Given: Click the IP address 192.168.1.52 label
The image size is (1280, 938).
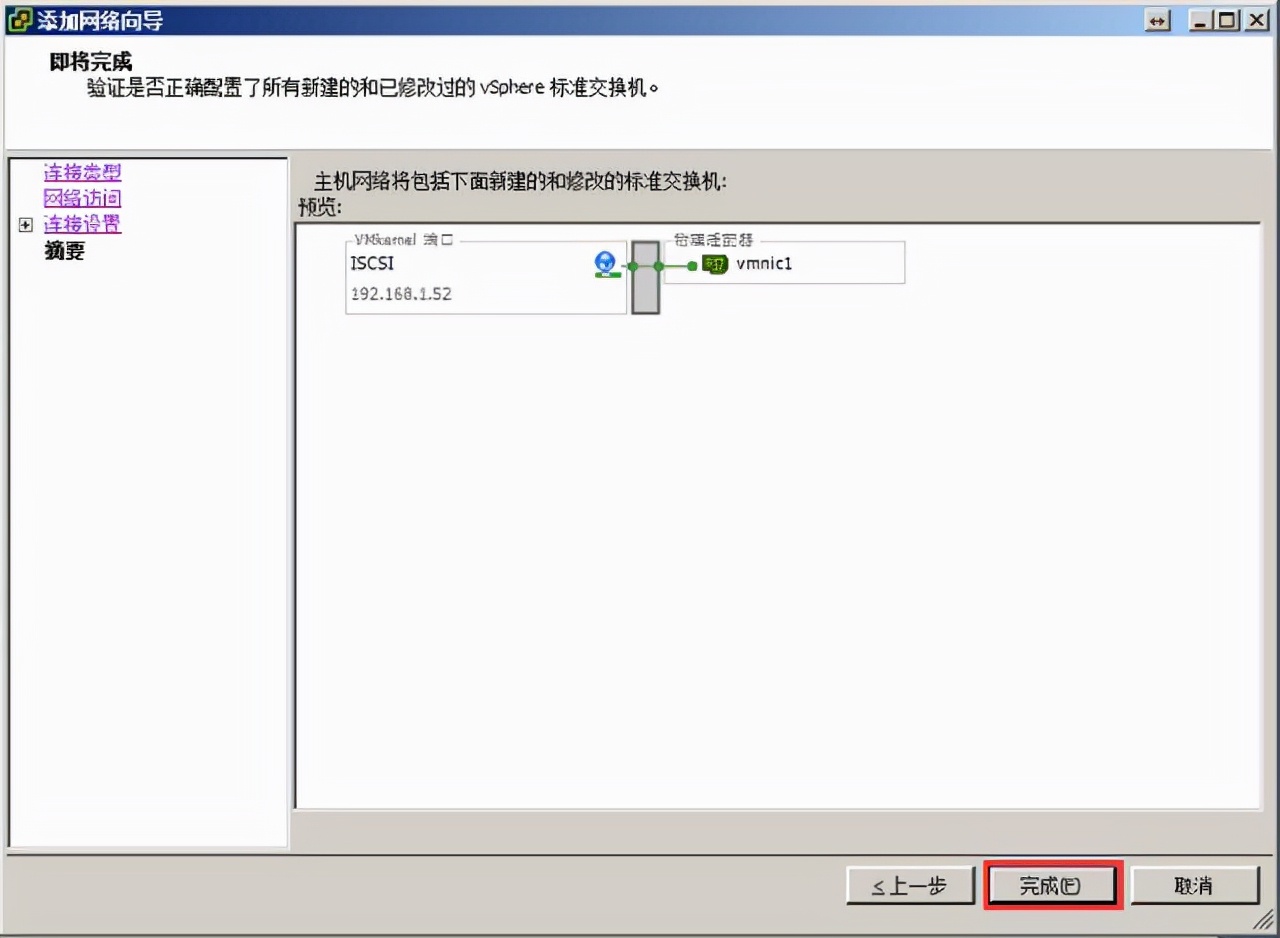Looking at the screenshot, I should [x=403, y=294].
